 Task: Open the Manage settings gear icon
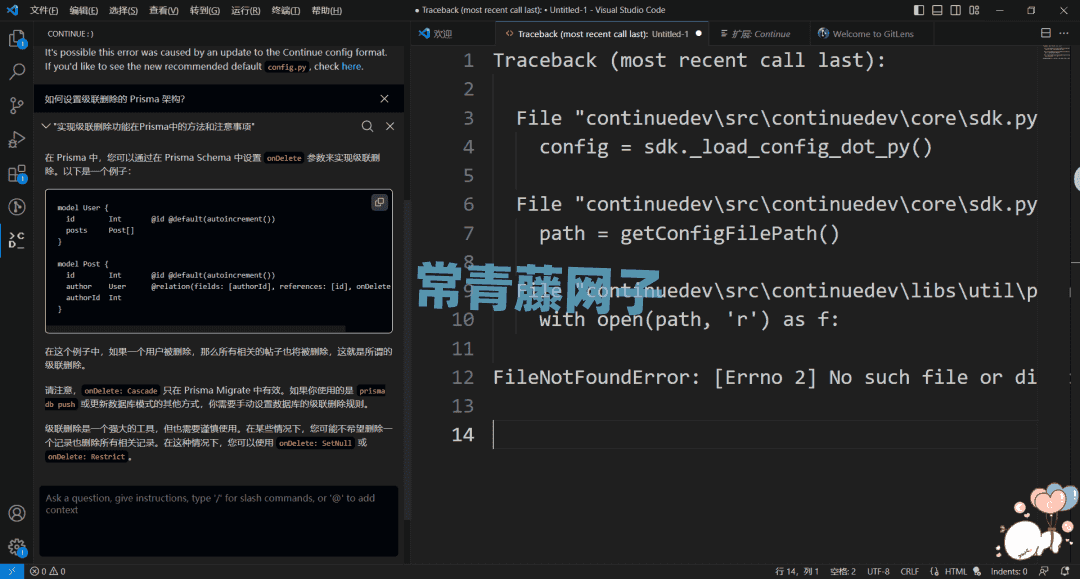coord(17,547)
